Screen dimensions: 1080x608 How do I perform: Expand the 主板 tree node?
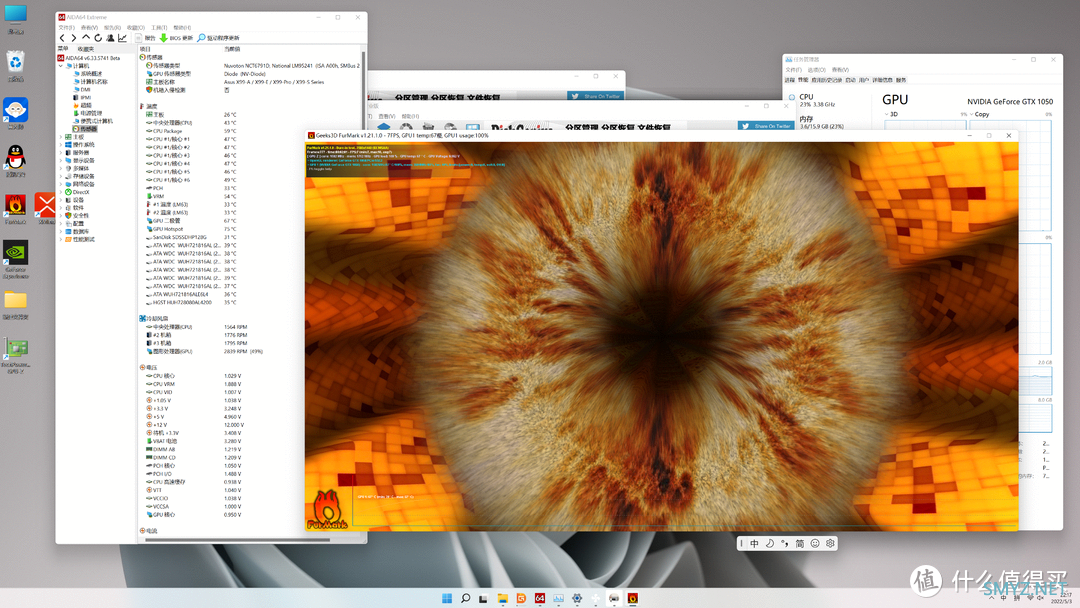[61, 137]
